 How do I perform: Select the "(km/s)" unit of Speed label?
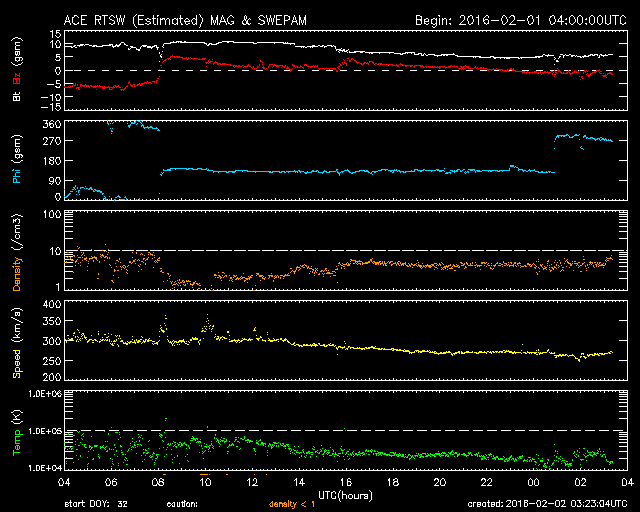pyautogui.click(x=18, y=325)
